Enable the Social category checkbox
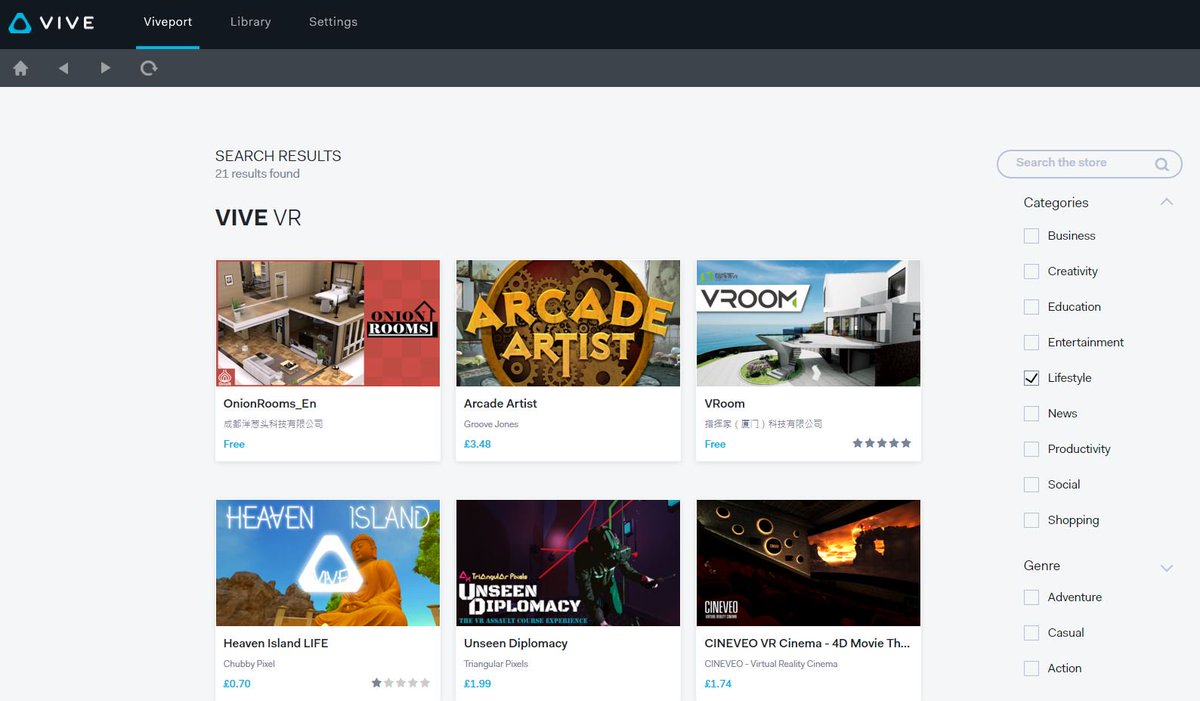Viewport: 1200px width, 701px height. [x=1031, y=485]
